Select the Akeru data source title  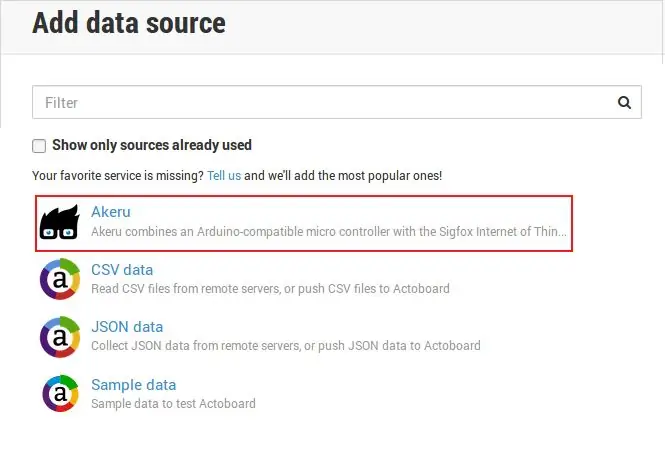[111, 212]
